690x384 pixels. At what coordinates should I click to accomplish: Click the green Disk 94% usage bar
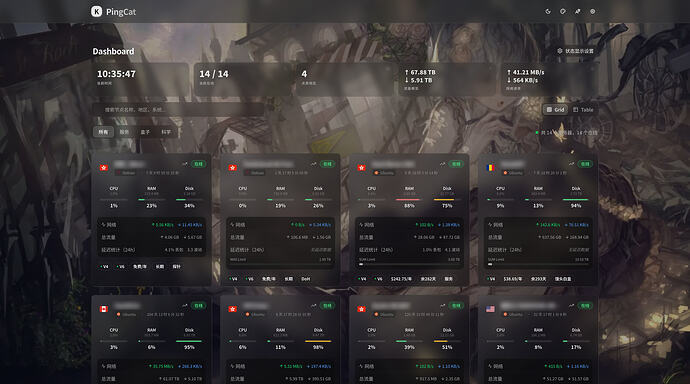(576, 200)
